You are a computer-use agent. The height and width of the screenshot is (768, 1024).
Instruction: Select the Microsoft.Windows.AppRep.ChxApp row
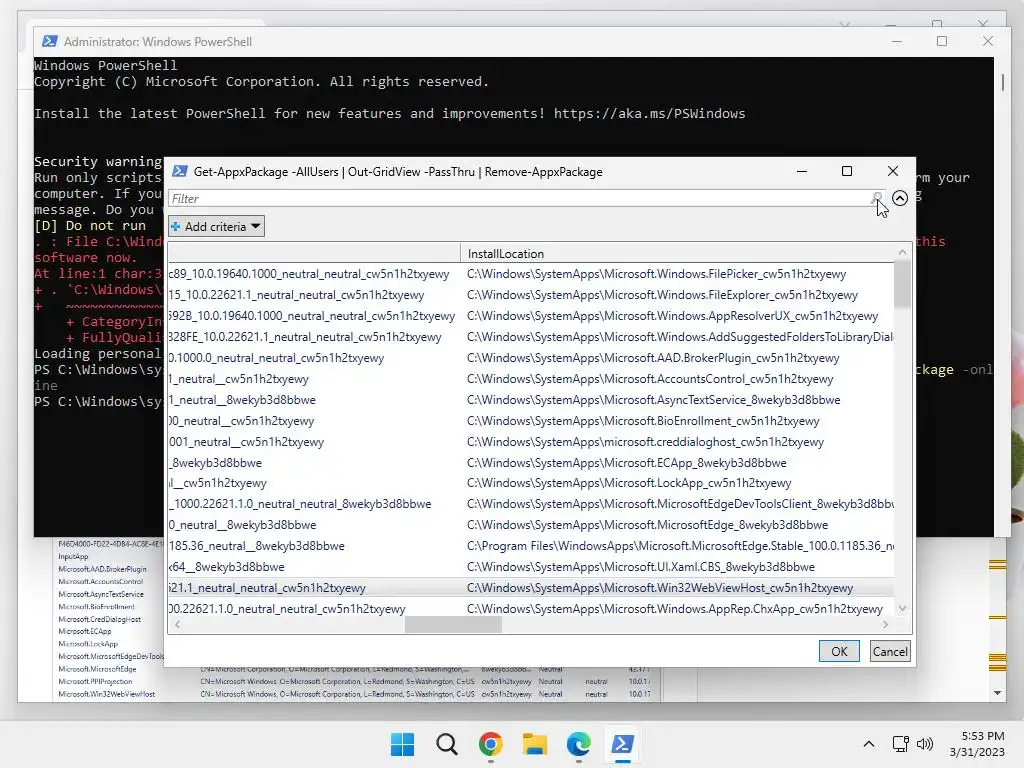point(530,608)
